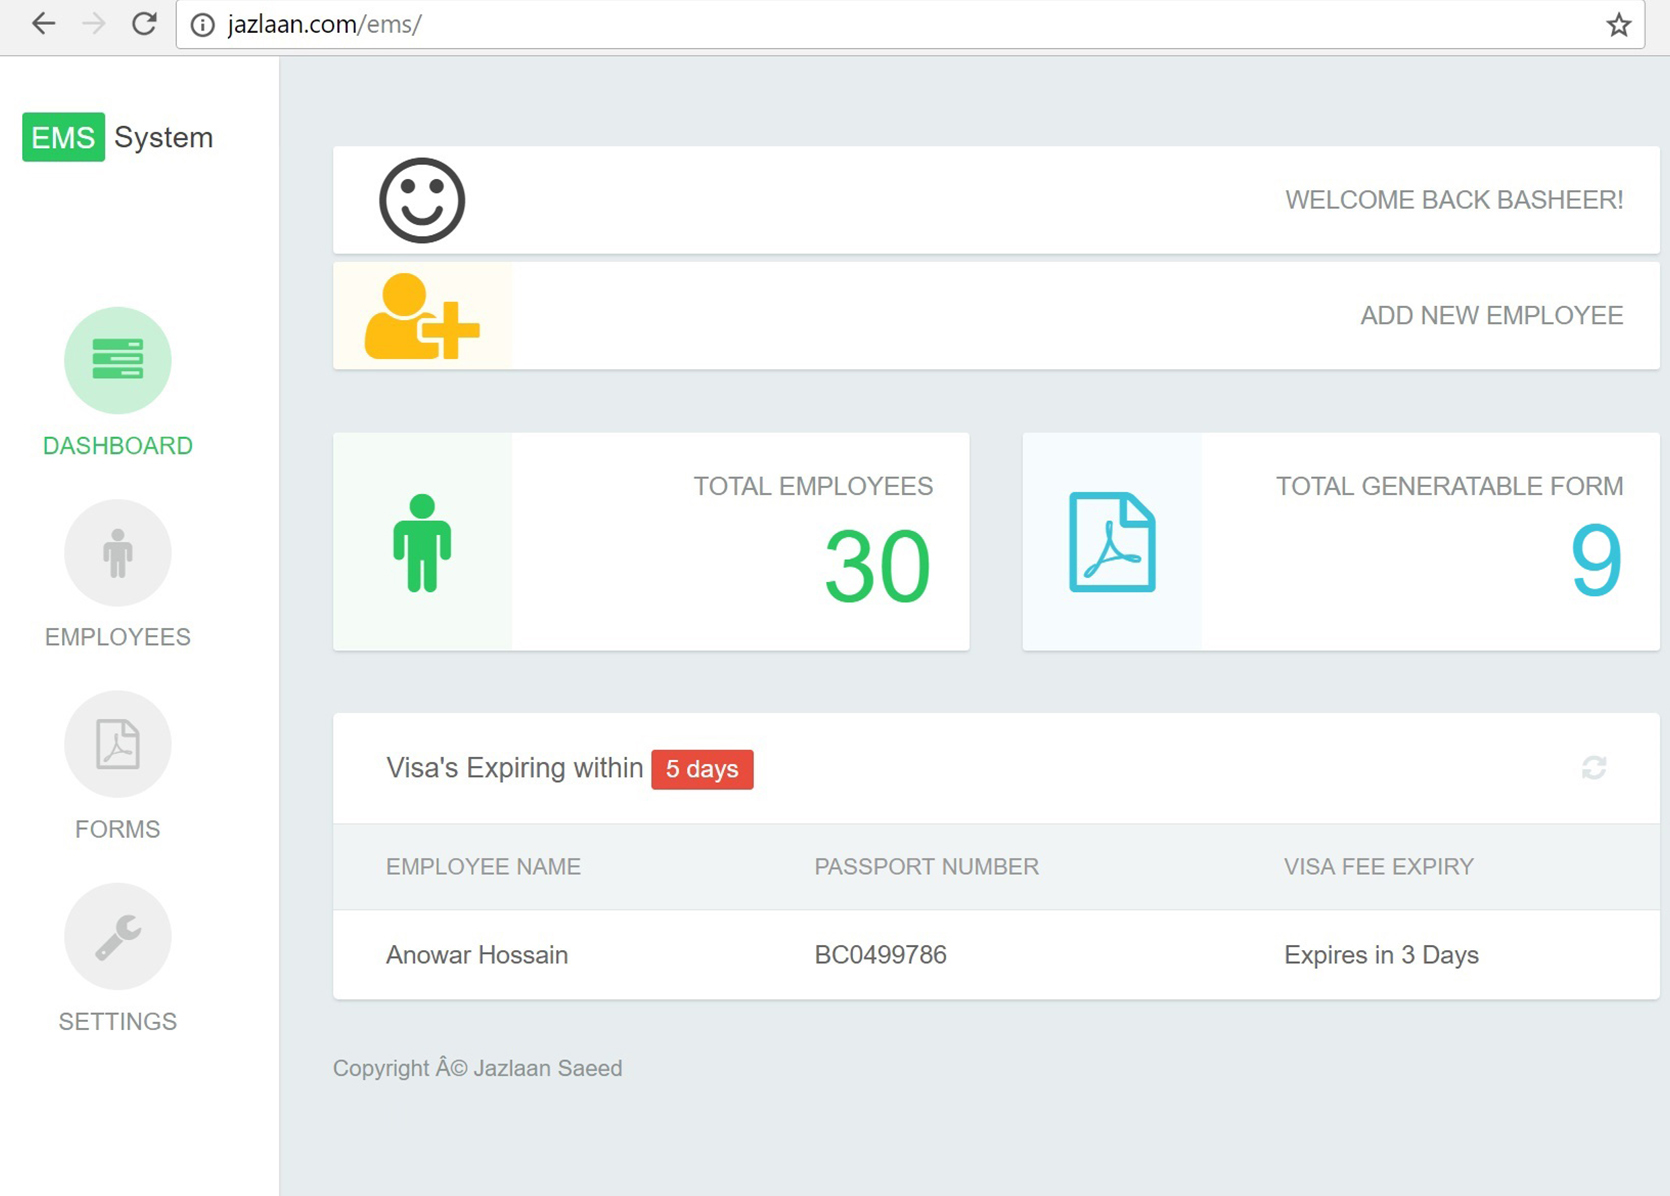The width and height of the screenshot is (1670, 1196).
Task: Click the red 5 days badge
Action: (x=702, y=769)
